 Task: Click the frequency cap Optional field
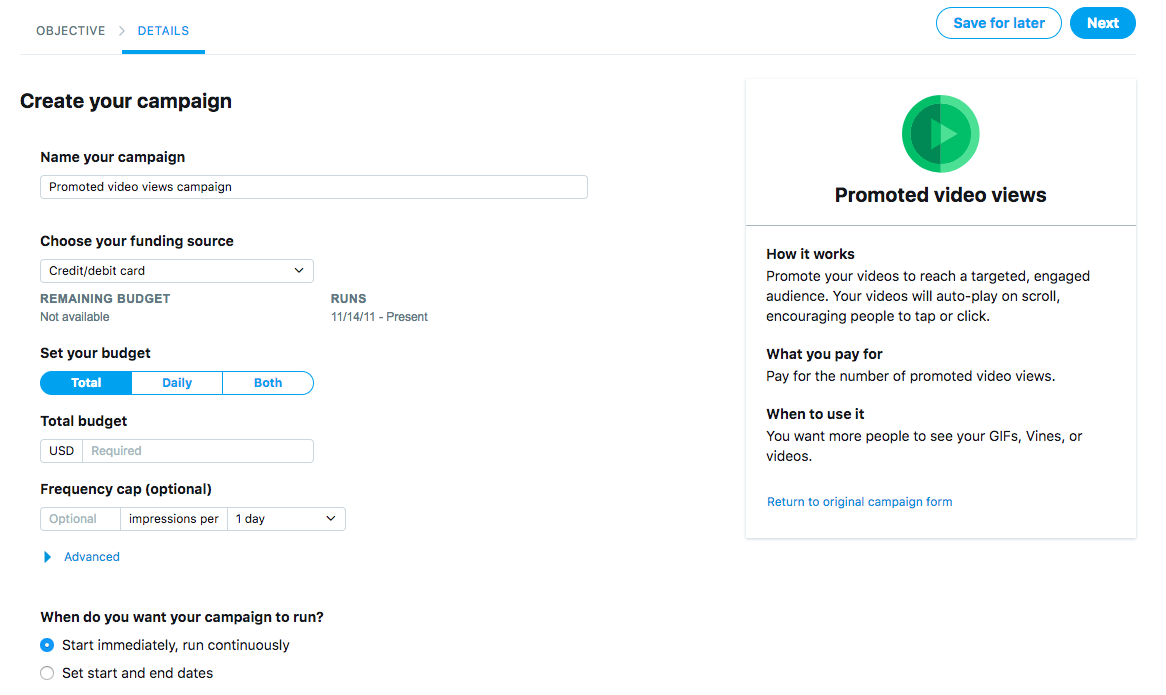tap(80, 519)
